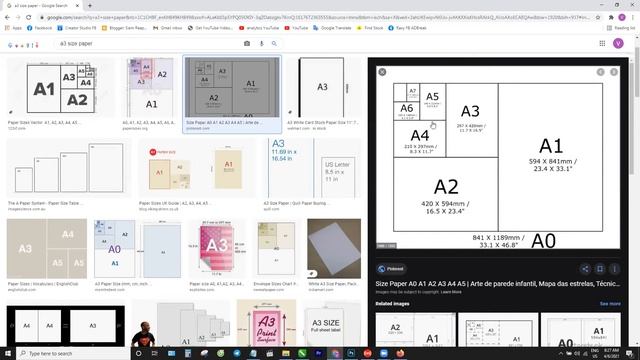Click the magnifier search button
This screenshot has width=640, height=360.
pyautogui.click(x=274, y=43)
